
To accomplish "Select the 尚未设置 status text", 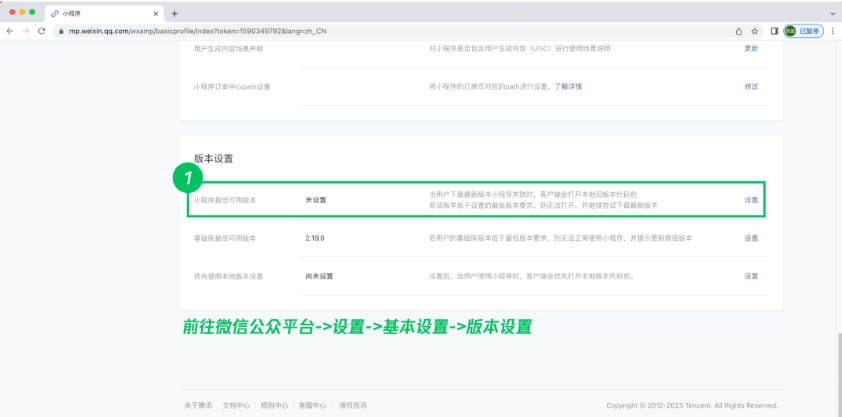I will [x=319, y=276].
